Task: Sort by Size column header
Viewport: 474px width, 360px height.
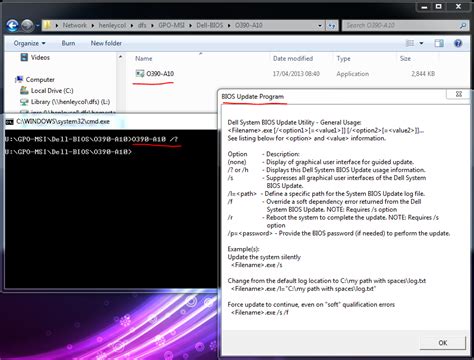Action: point(405,59)
